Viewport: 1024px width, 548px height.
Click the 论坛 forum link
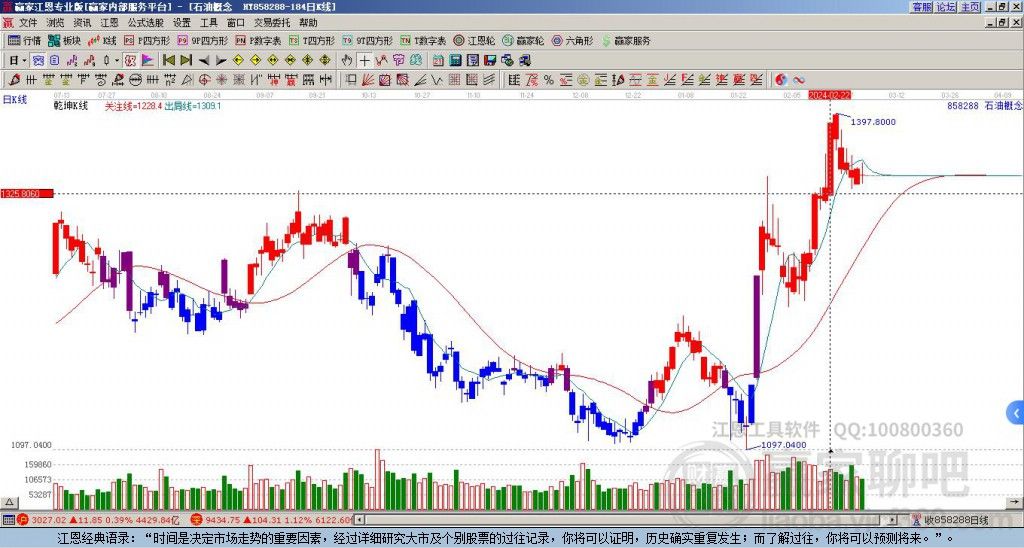[946, 7]
